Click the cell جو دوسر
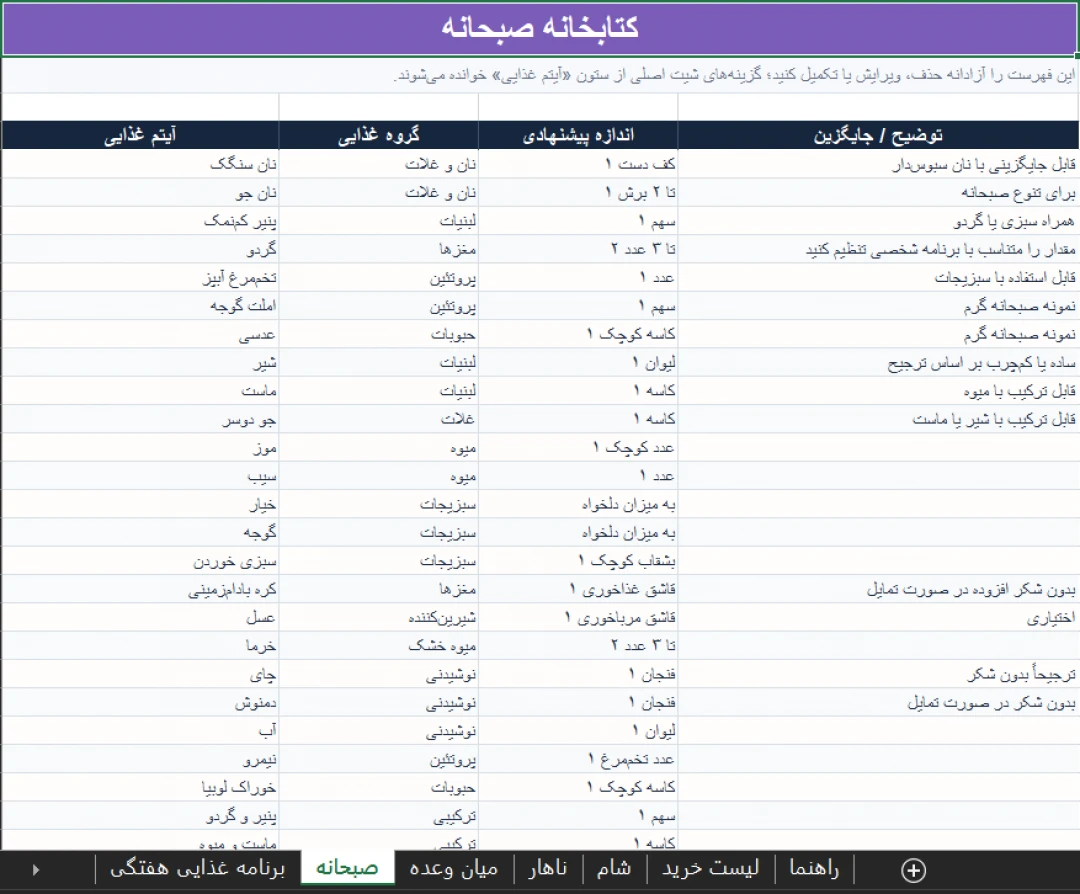1080x894 pixels. pyautogui.click(x=141, y=419)
